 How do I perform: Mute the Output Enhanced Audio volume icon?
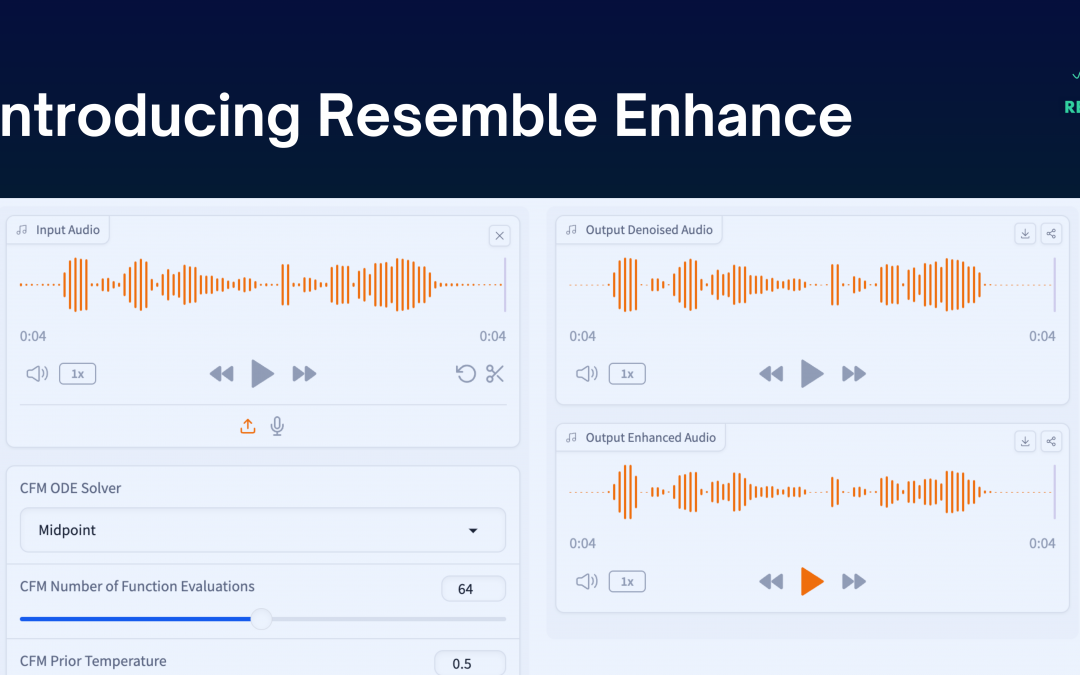(x=587, y=582)
